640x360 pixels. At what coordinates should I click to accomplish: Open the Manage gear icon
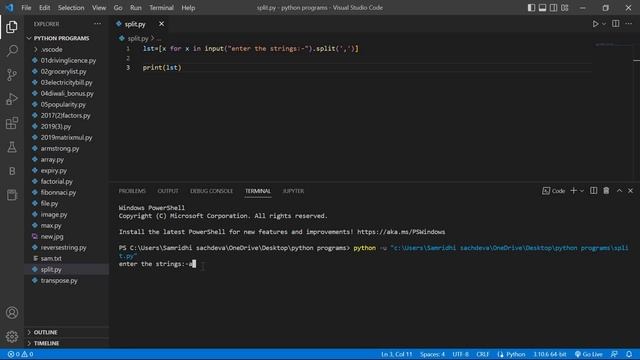click(x=12, y=336)
